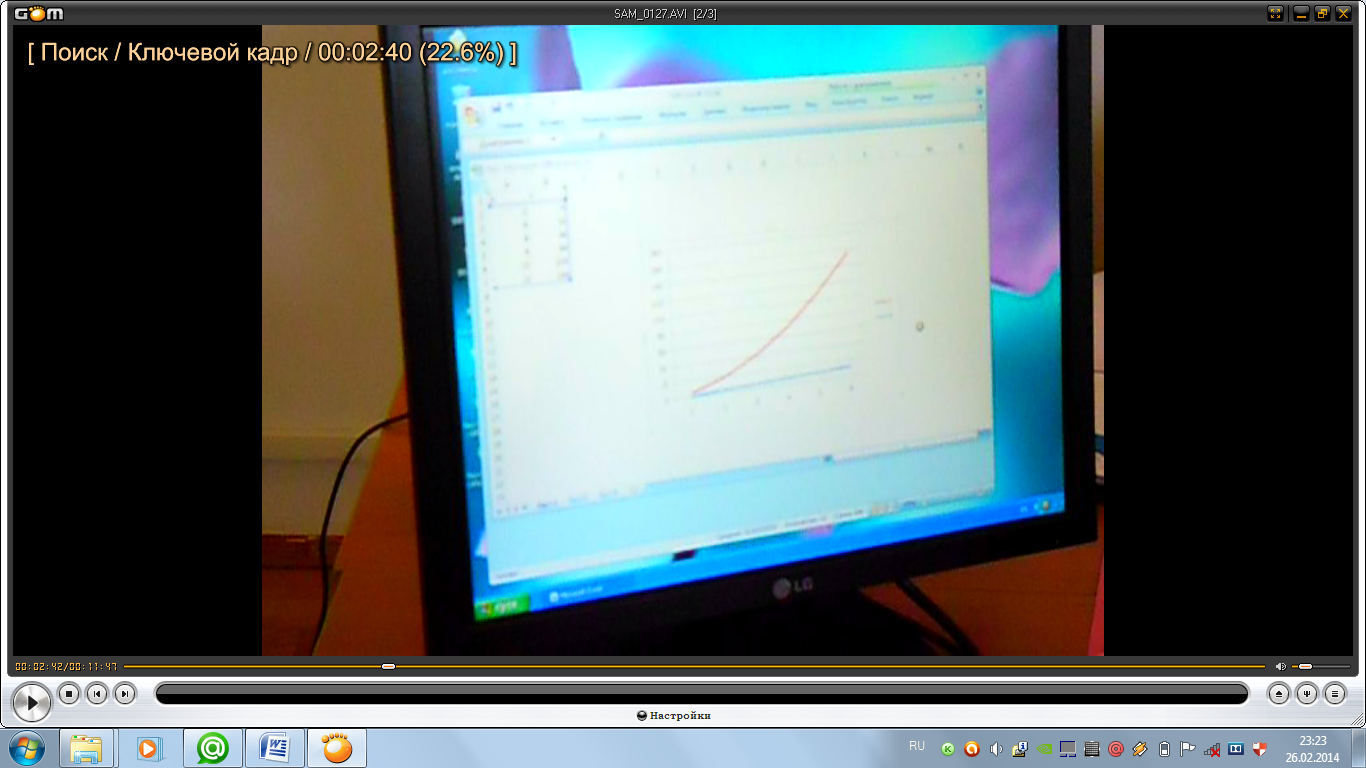The image size is (1366, 768).
Task: Open the Mail.Ru Agent taskbar button
Action: pyautogui.click(x=212, y=748)
